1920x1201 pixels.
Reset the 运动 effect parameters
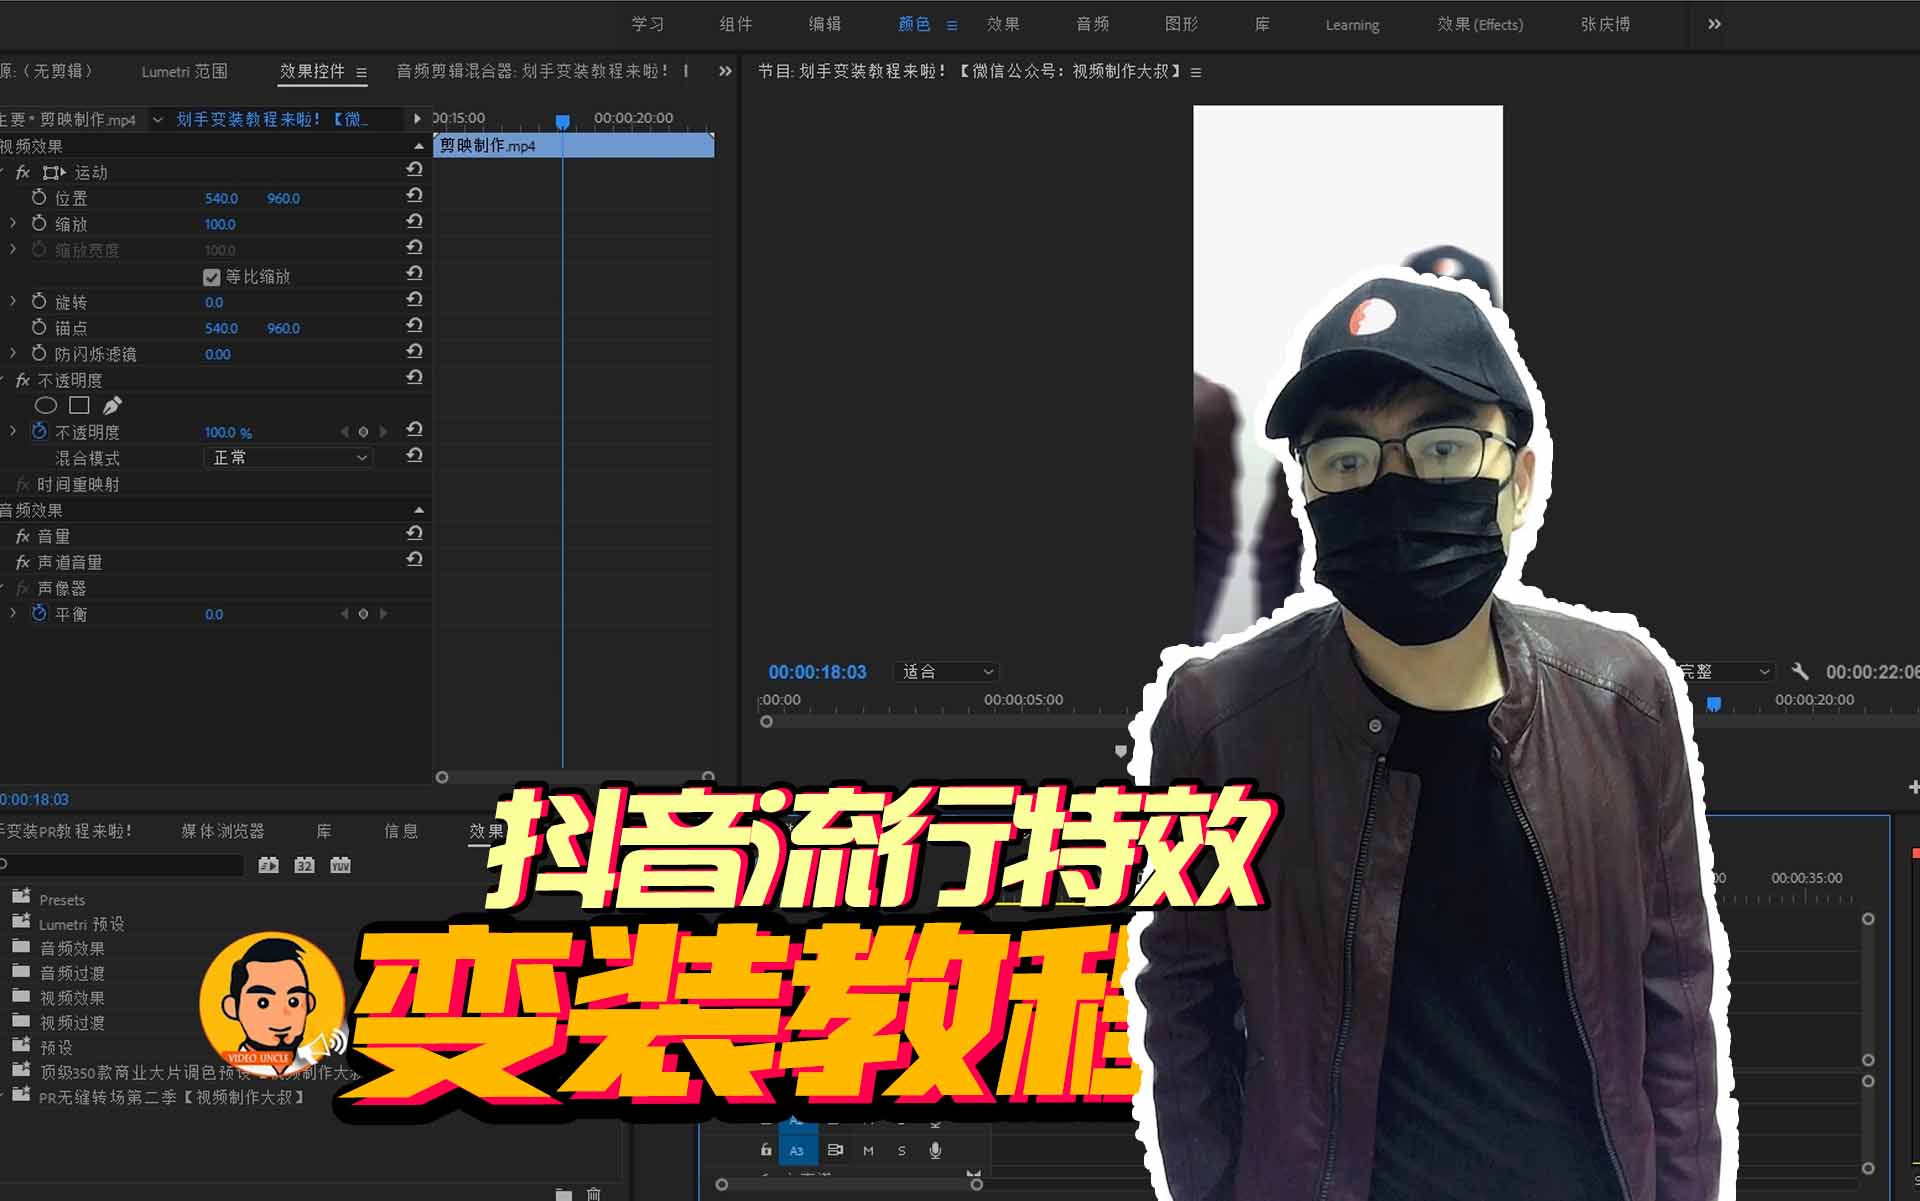point(414,170)
